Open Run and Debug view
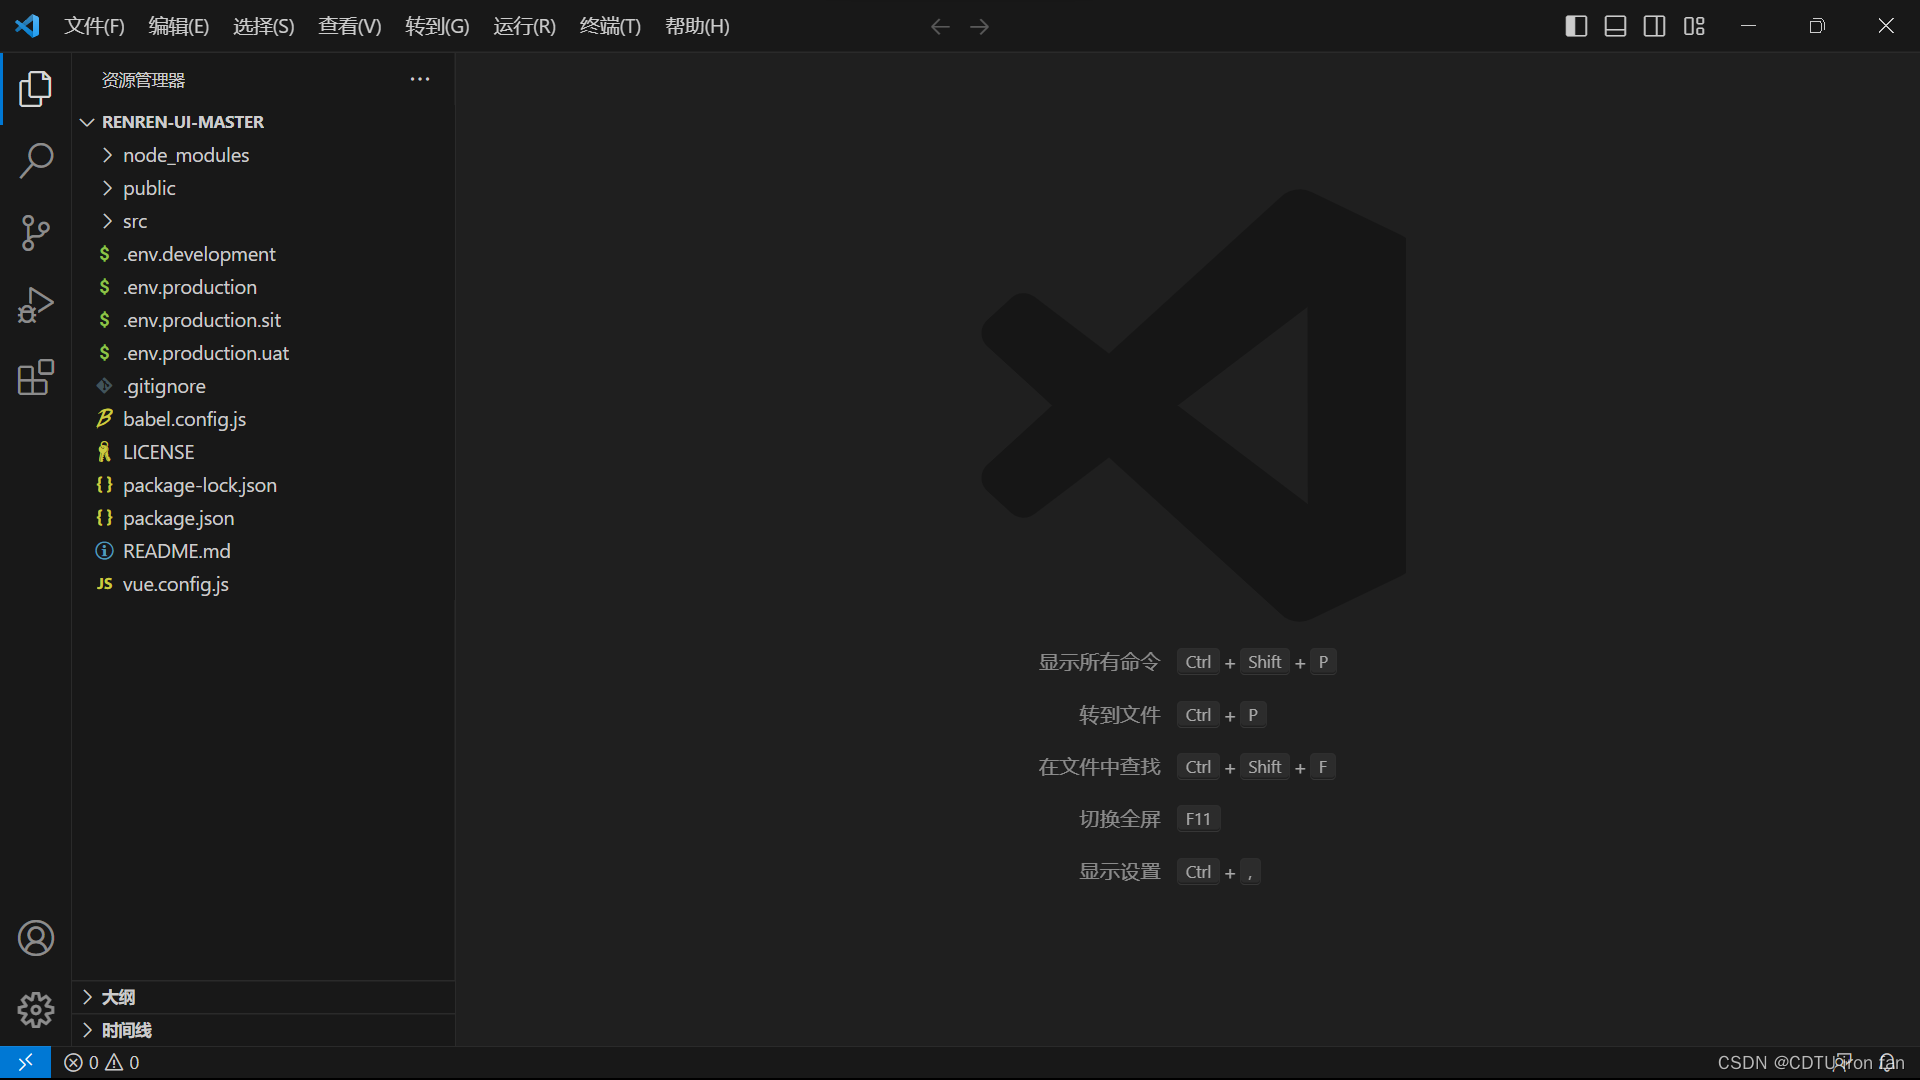This screenshot has height=1080, width=1920. (36, 305)
